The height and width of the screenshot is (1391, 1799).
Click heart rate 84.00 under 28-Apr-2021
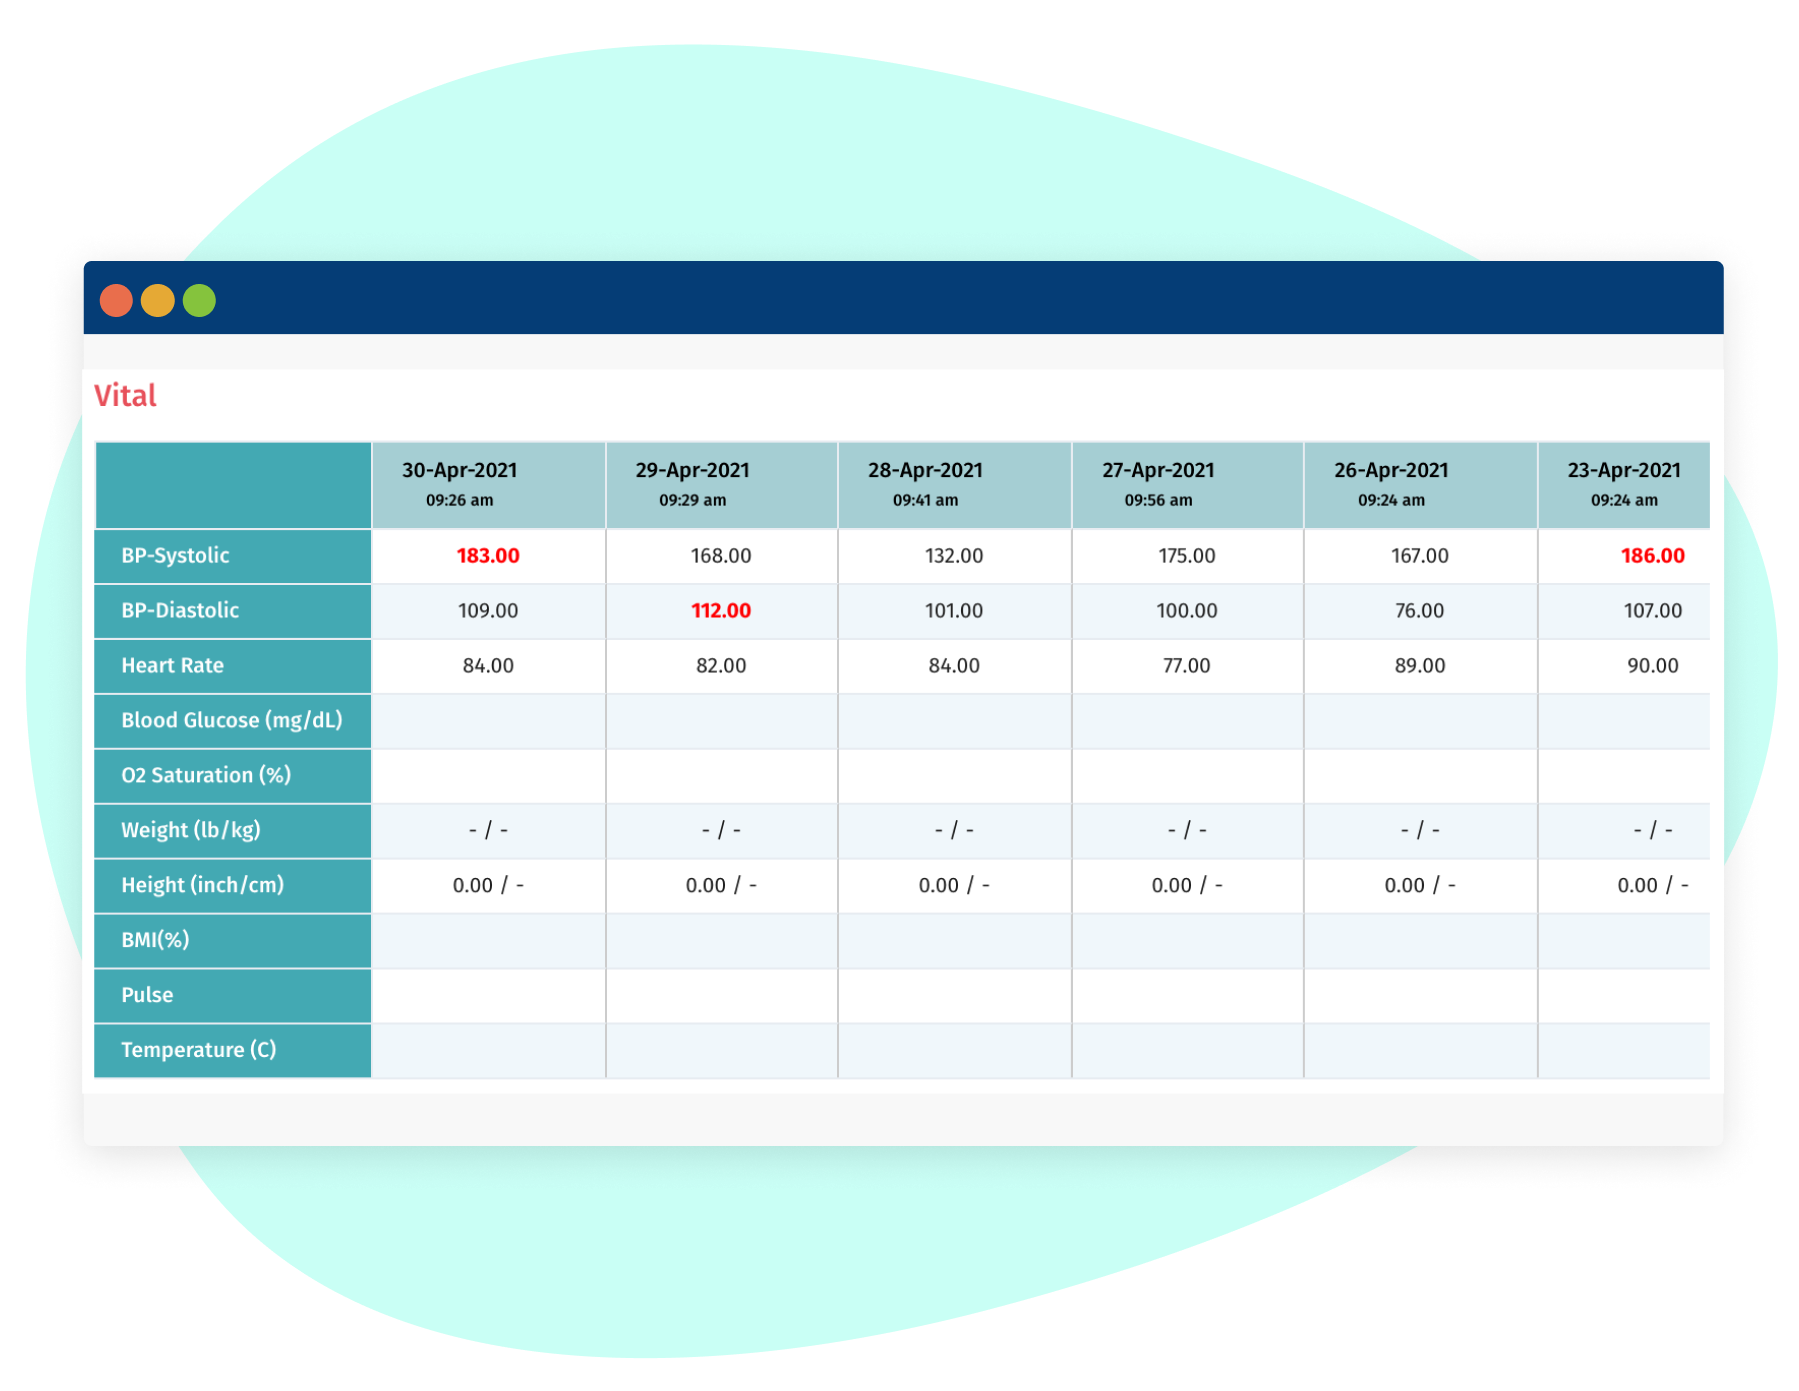coord(954,666)
